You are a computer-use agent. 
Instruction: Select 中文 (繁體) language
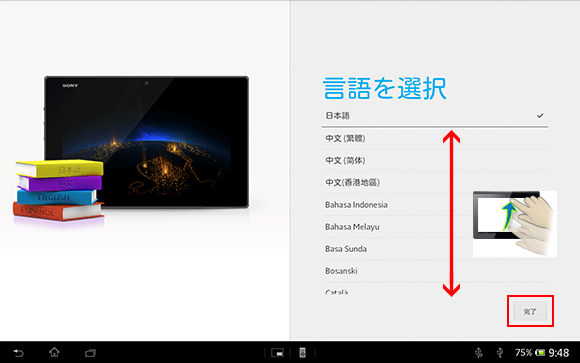point(435,138)
